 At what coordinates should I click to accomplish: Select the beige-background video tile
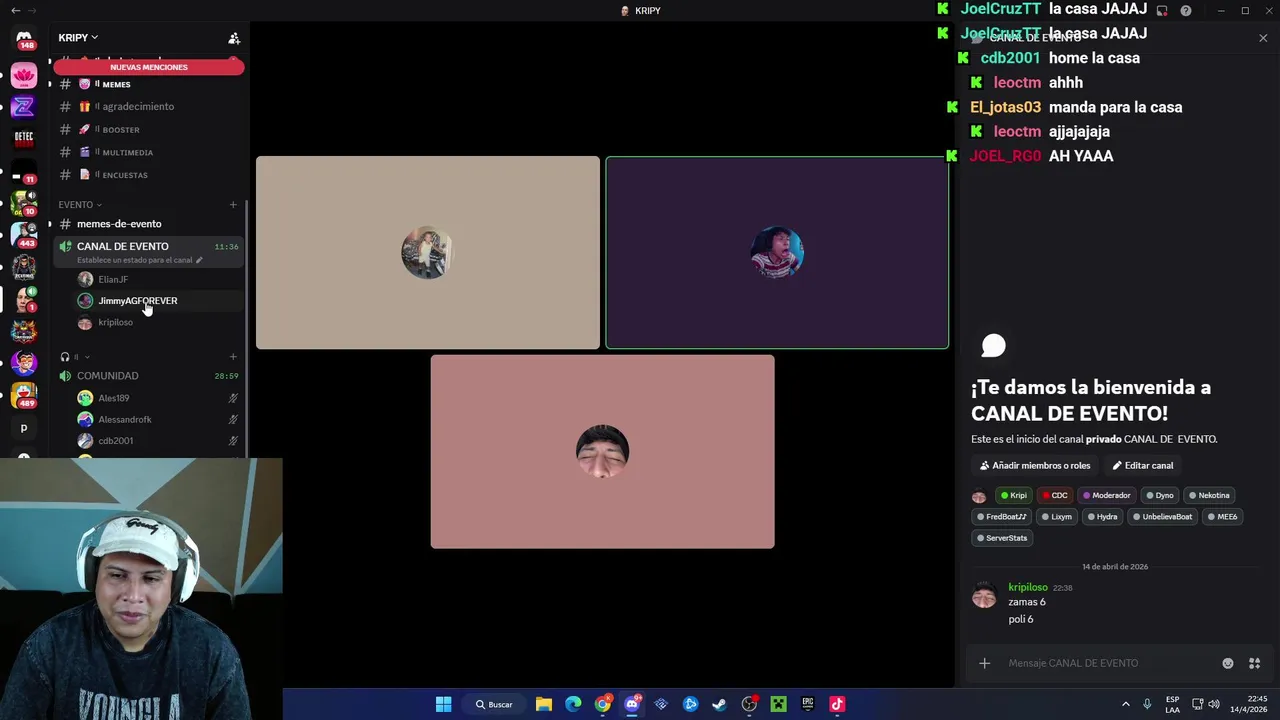click(428, 253)
